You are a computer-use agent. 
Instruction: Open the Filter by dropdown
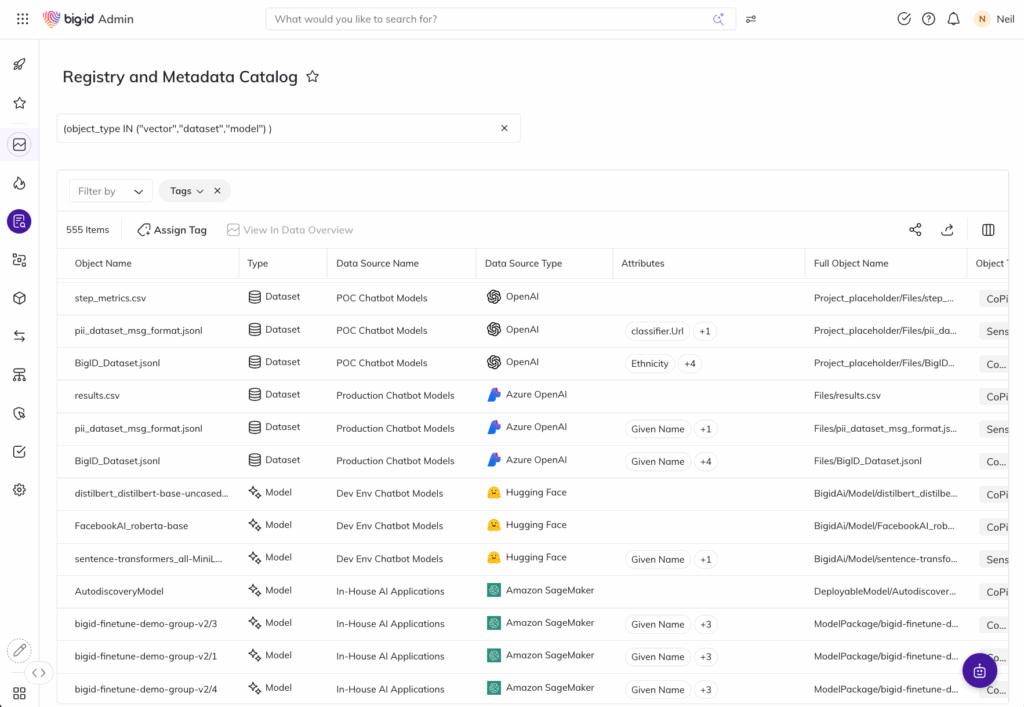[x=111, y=191]
